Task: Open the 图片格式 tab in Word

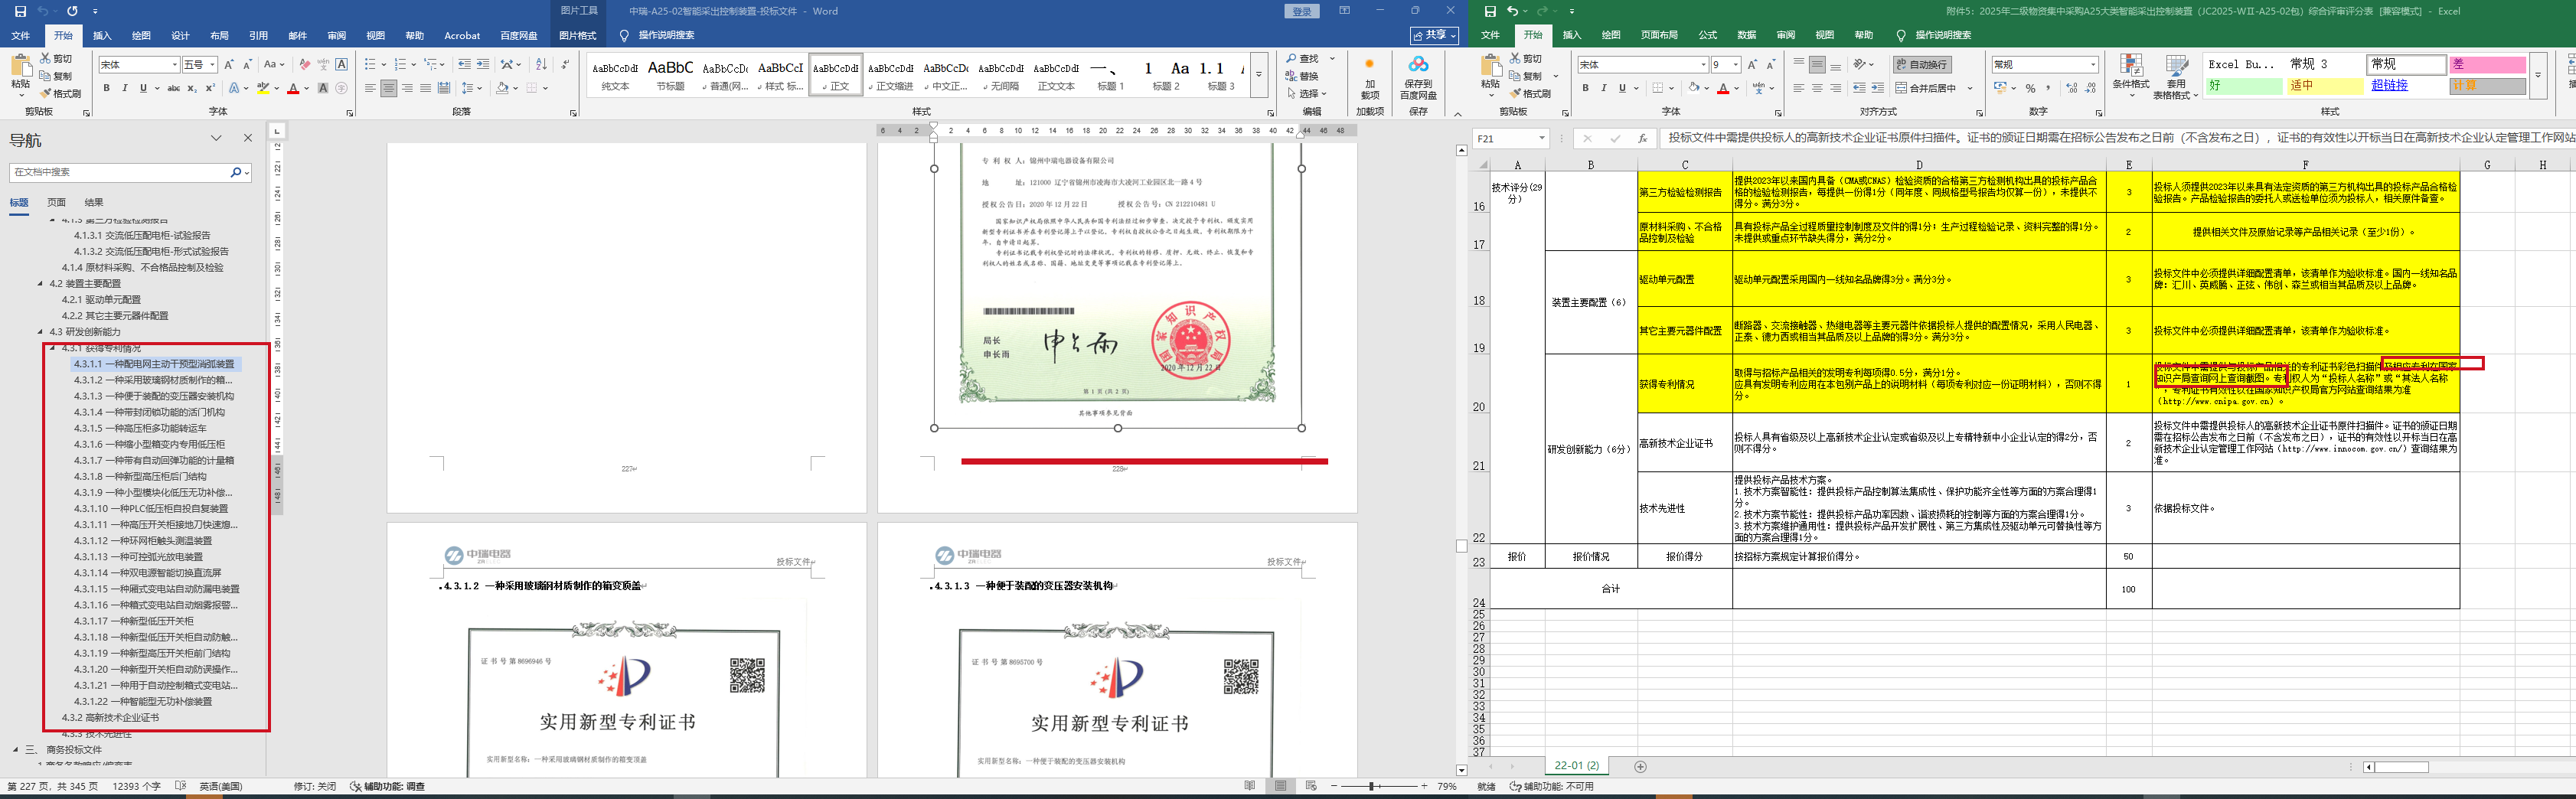Action: point(577,35)
